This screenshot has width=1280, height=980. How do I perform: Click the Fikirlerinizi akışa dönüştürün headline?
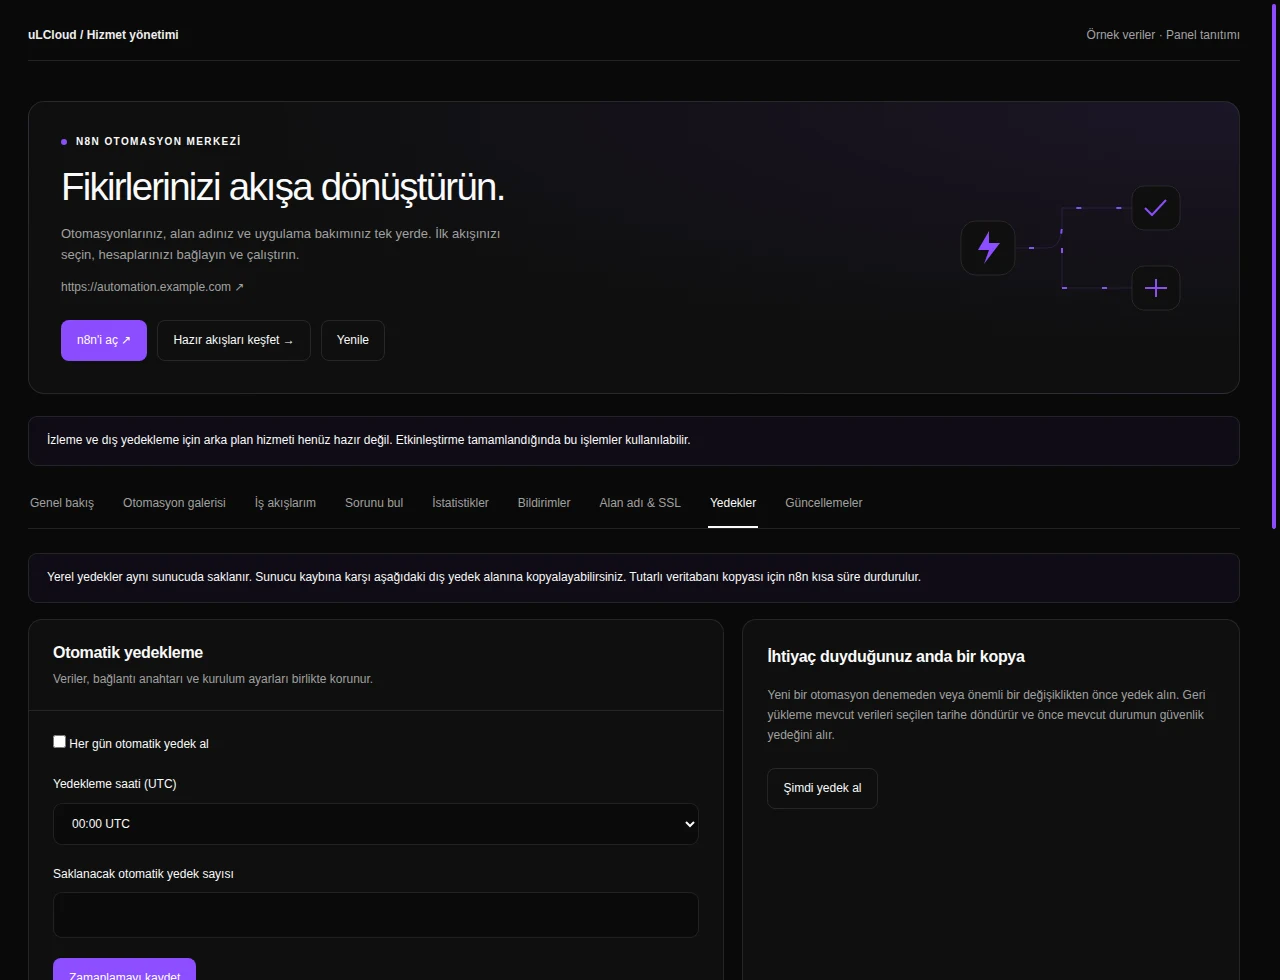tap(283, 187)
